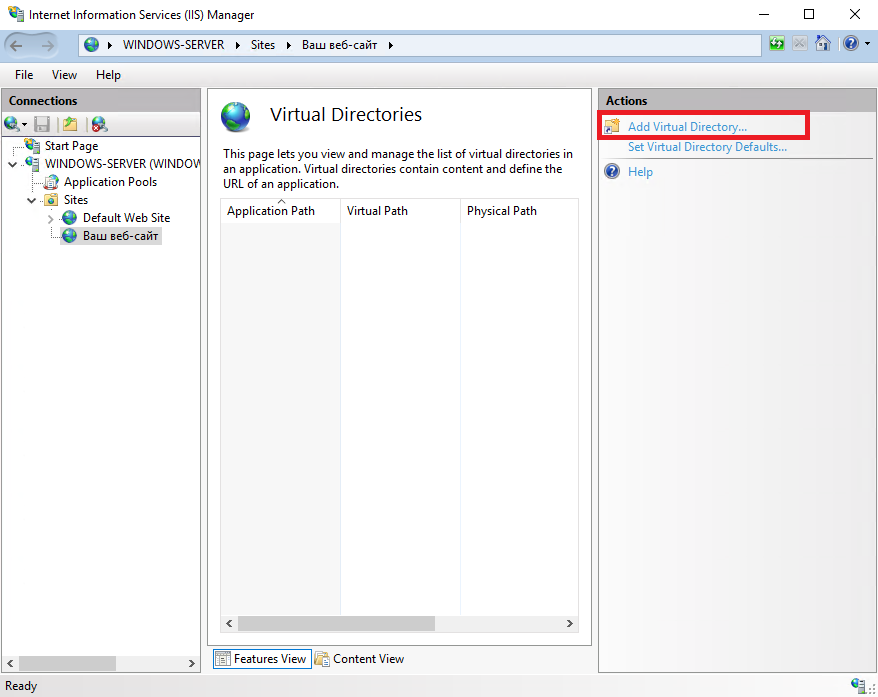Collapse the Sites tree node

click(32, 200)
